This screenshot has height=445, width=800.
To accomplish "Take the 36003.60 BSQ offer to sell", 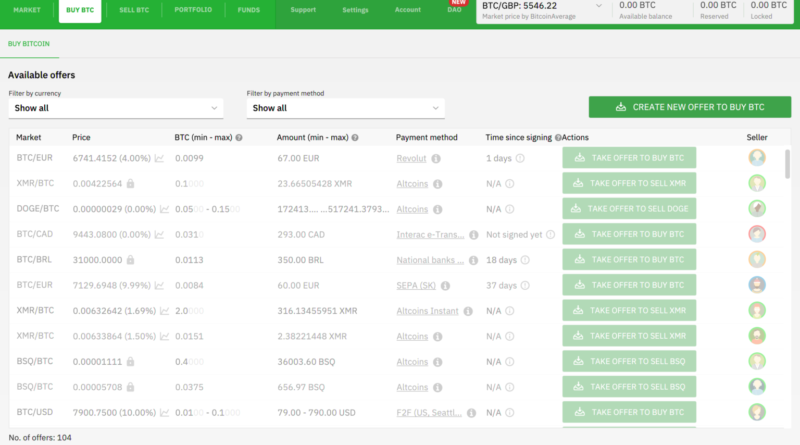I will click(x=629, y=361).
